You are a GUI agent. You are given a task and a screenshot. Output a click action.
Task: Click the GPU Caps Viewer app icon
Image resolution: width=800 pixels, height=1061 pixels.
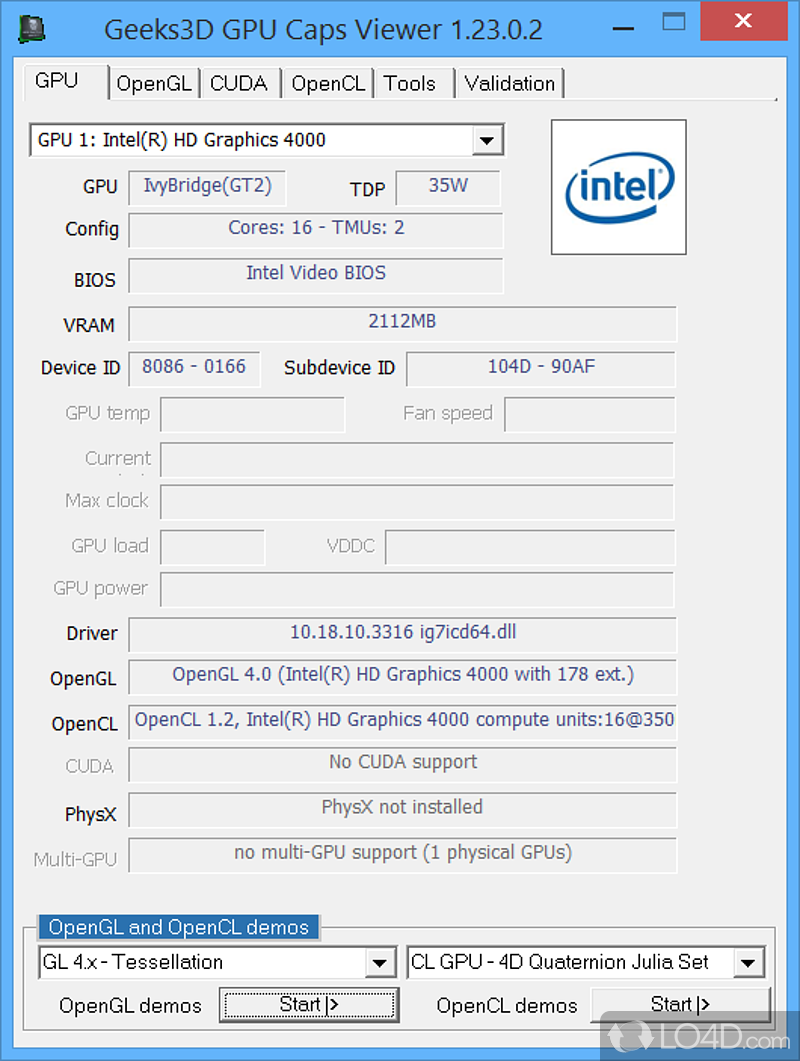(32, 30)
